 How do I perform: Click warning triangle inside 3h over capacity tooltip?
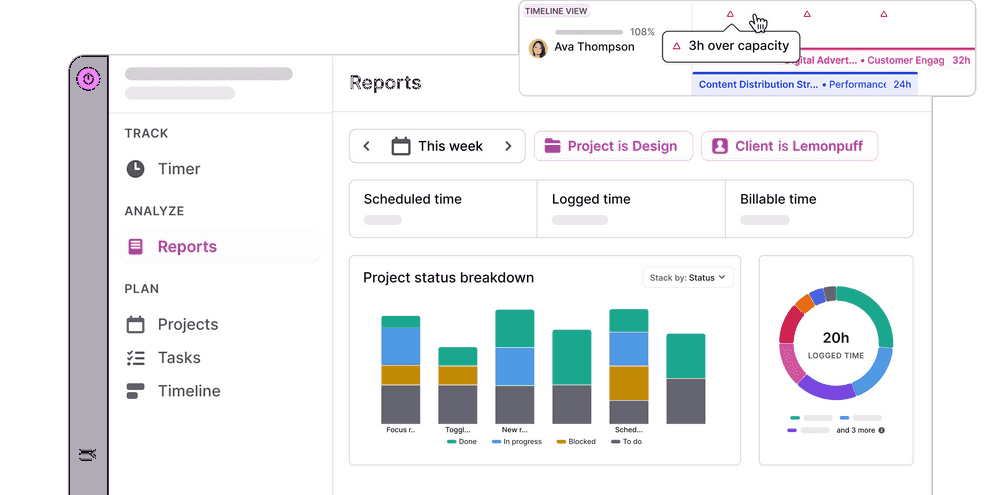click(677, 46)
